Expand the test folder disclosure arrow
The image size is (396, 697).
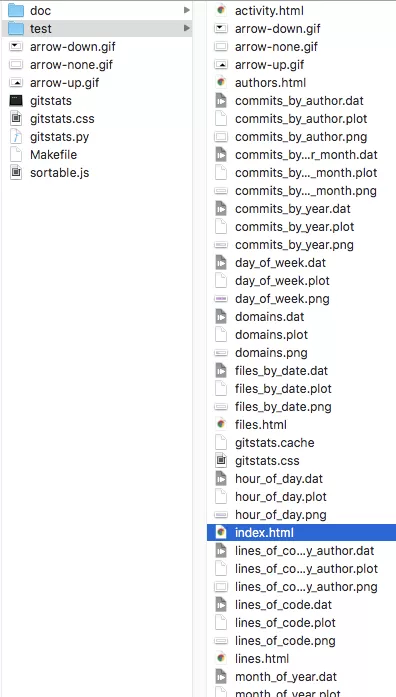[187, 28]
